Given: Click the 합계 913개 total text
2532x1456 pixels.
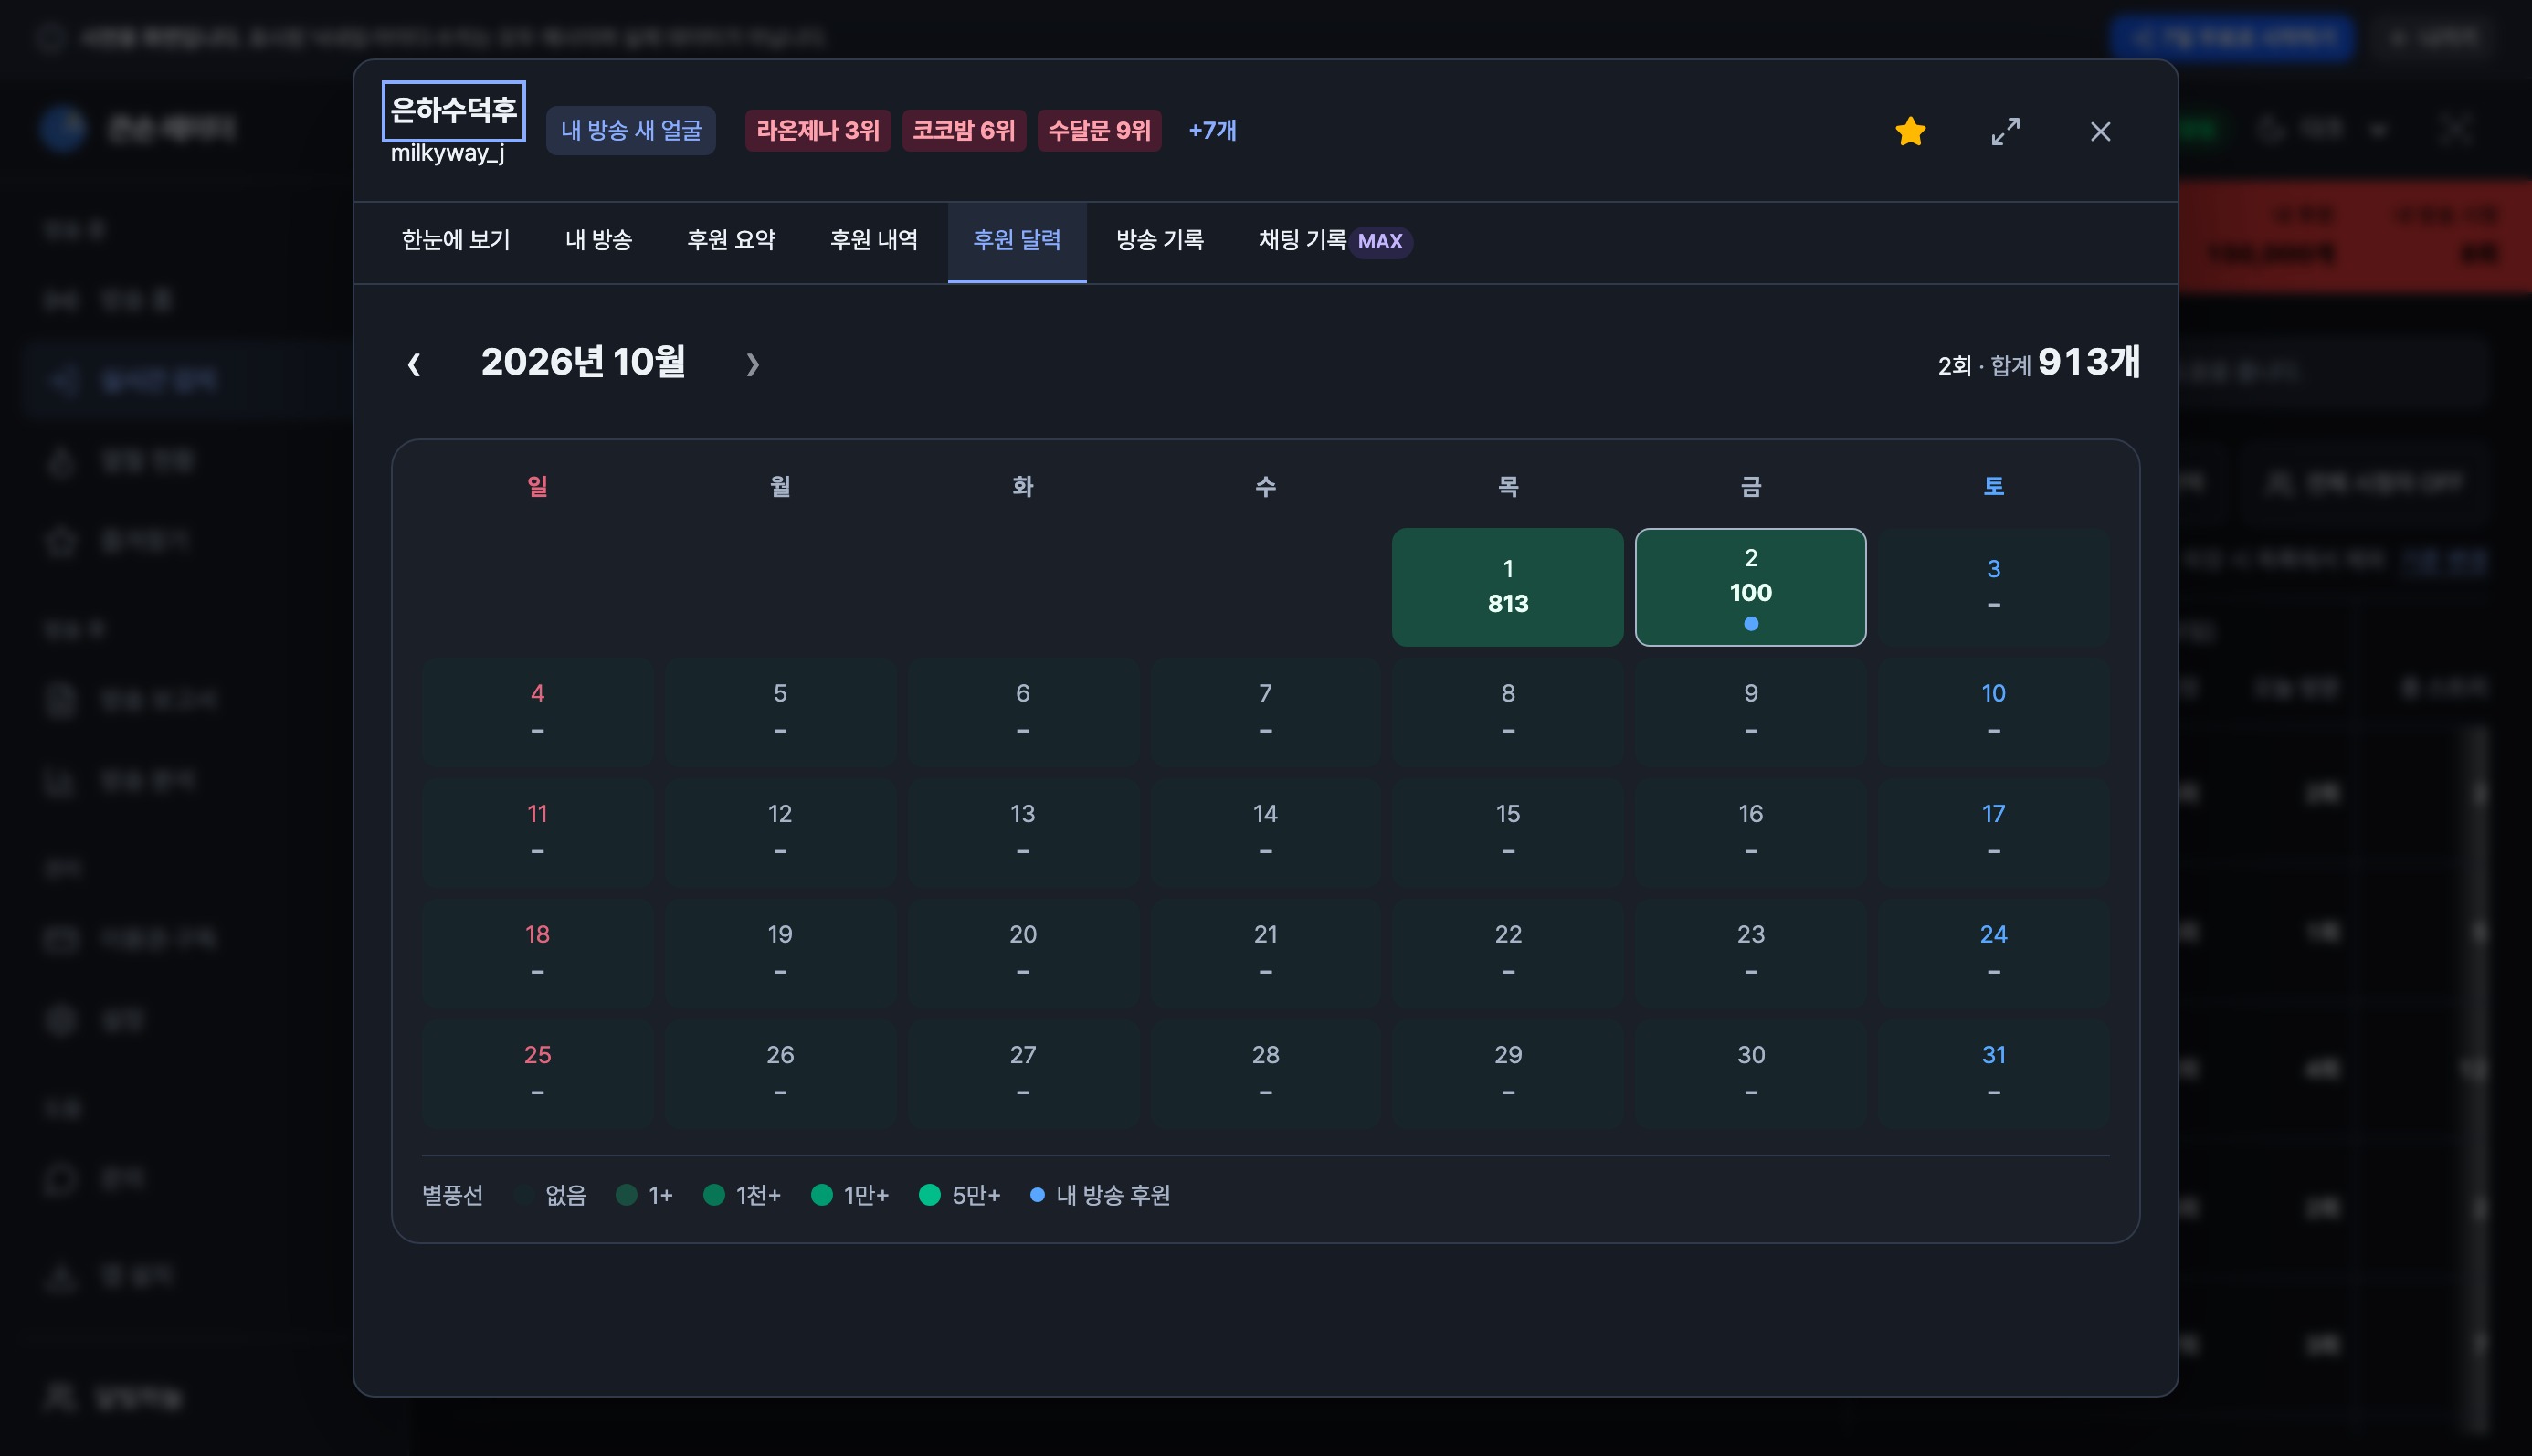Looking at the screenshot, I should coord(2065,362).
